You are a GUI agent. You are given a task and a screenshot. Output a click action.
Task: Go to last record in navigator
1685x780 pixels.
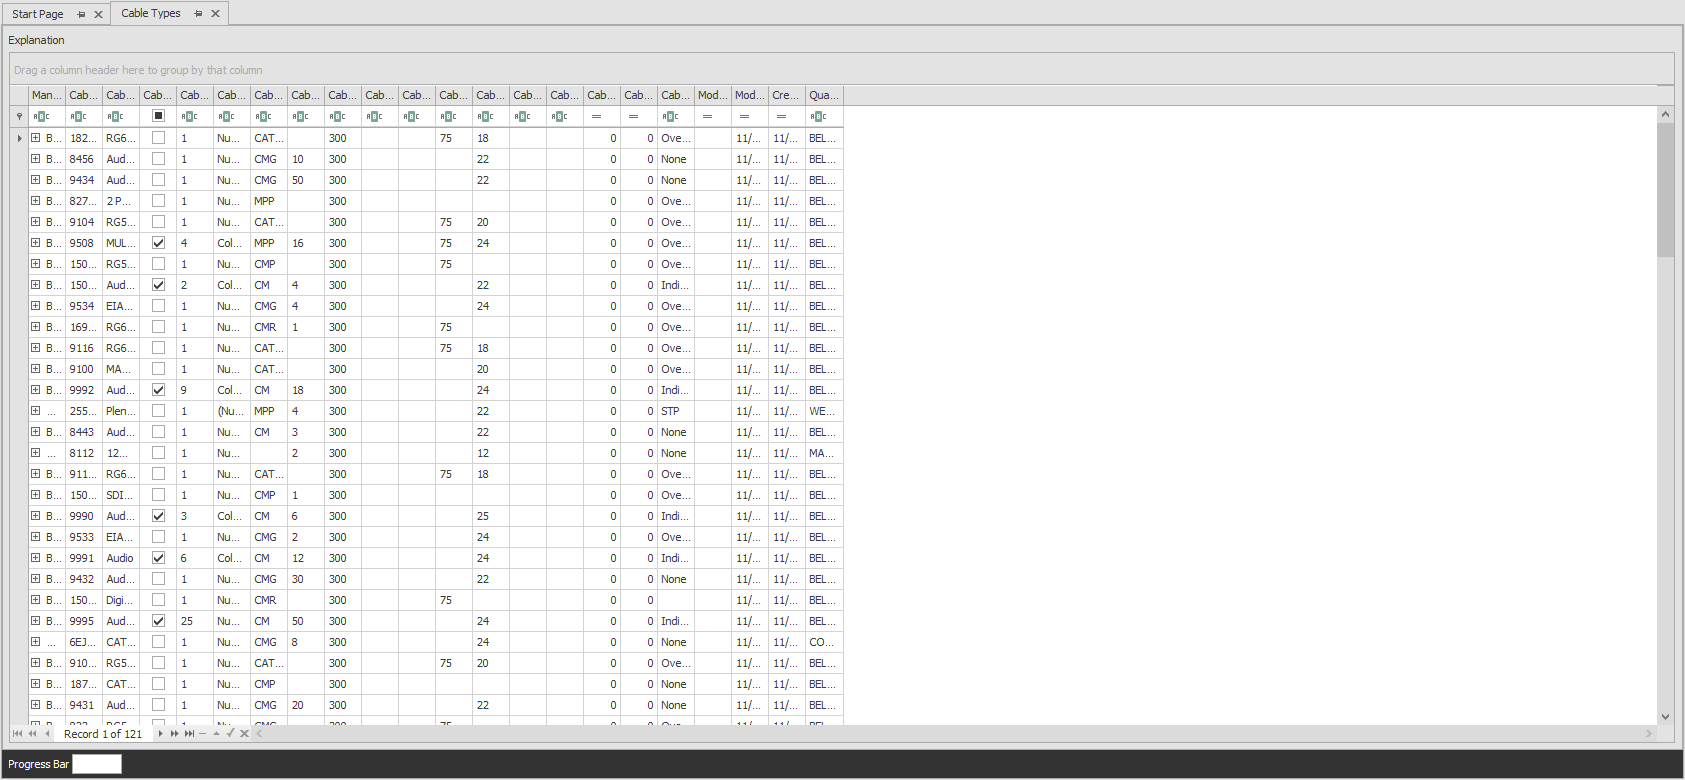pyautogui.click(x=189, y=734)
